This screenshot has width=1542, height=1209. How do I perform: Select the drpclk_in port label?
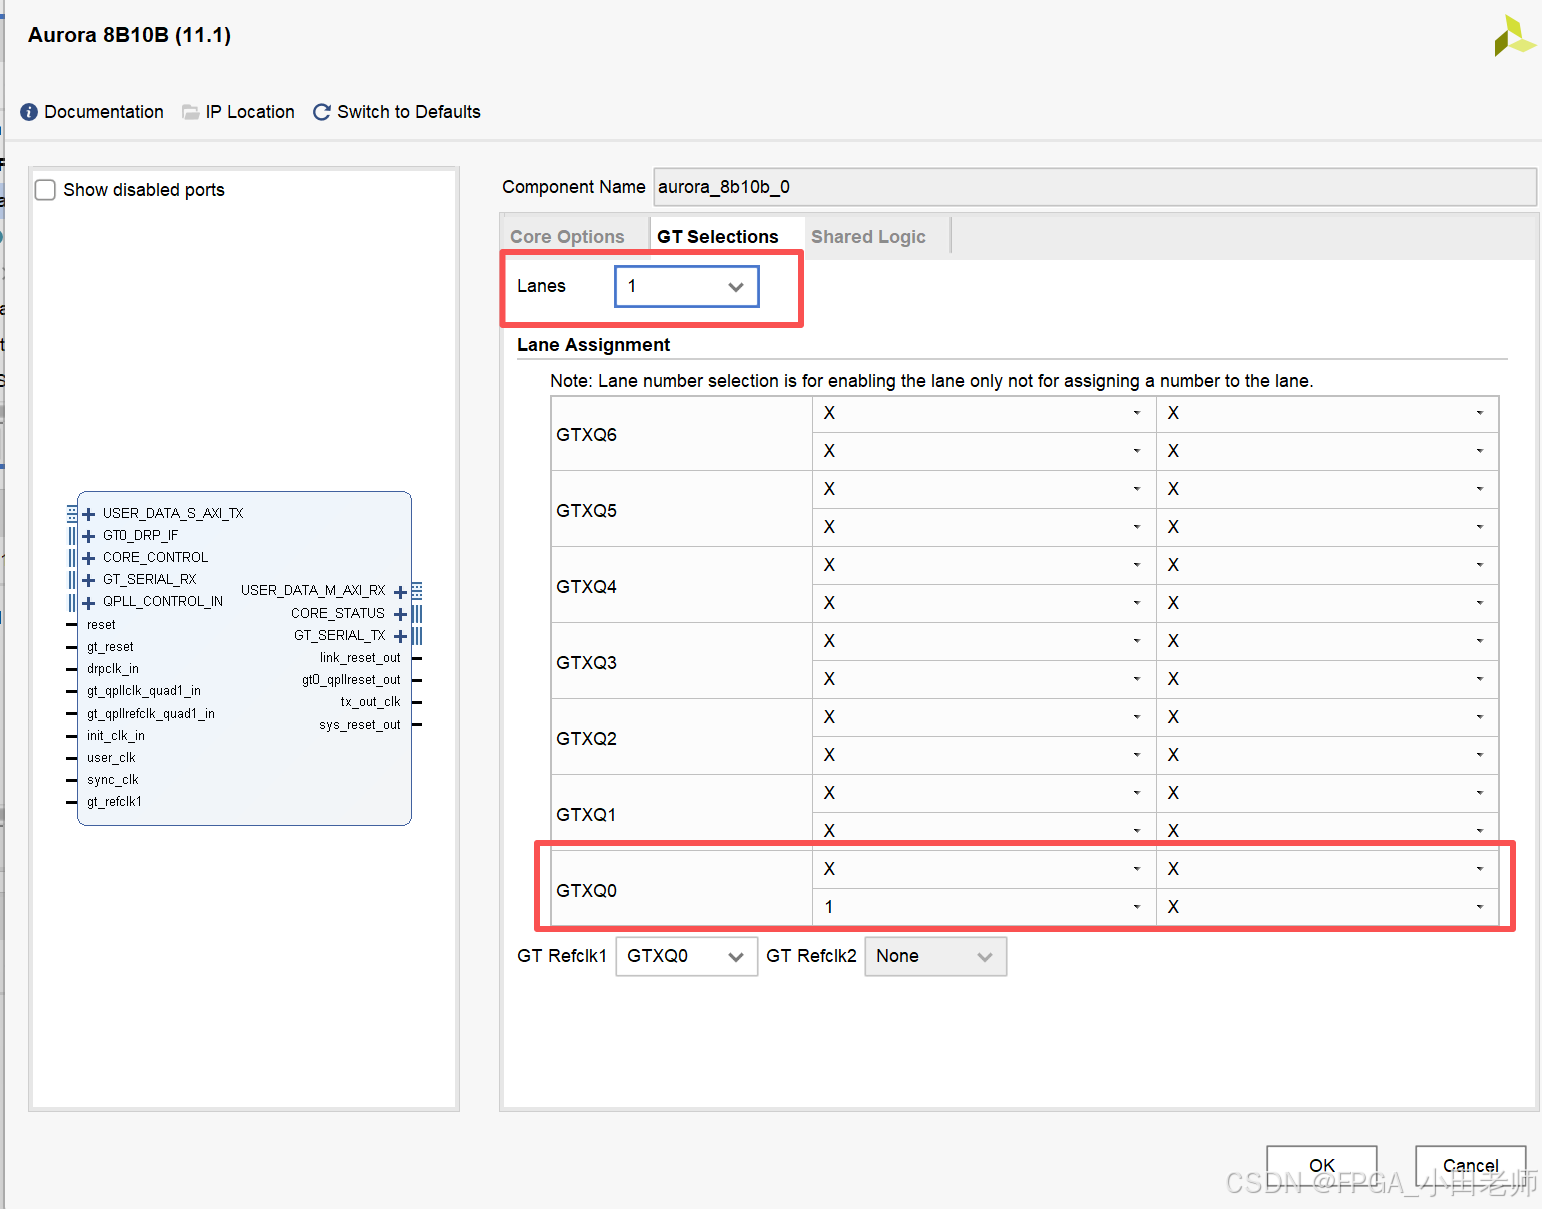113,669
